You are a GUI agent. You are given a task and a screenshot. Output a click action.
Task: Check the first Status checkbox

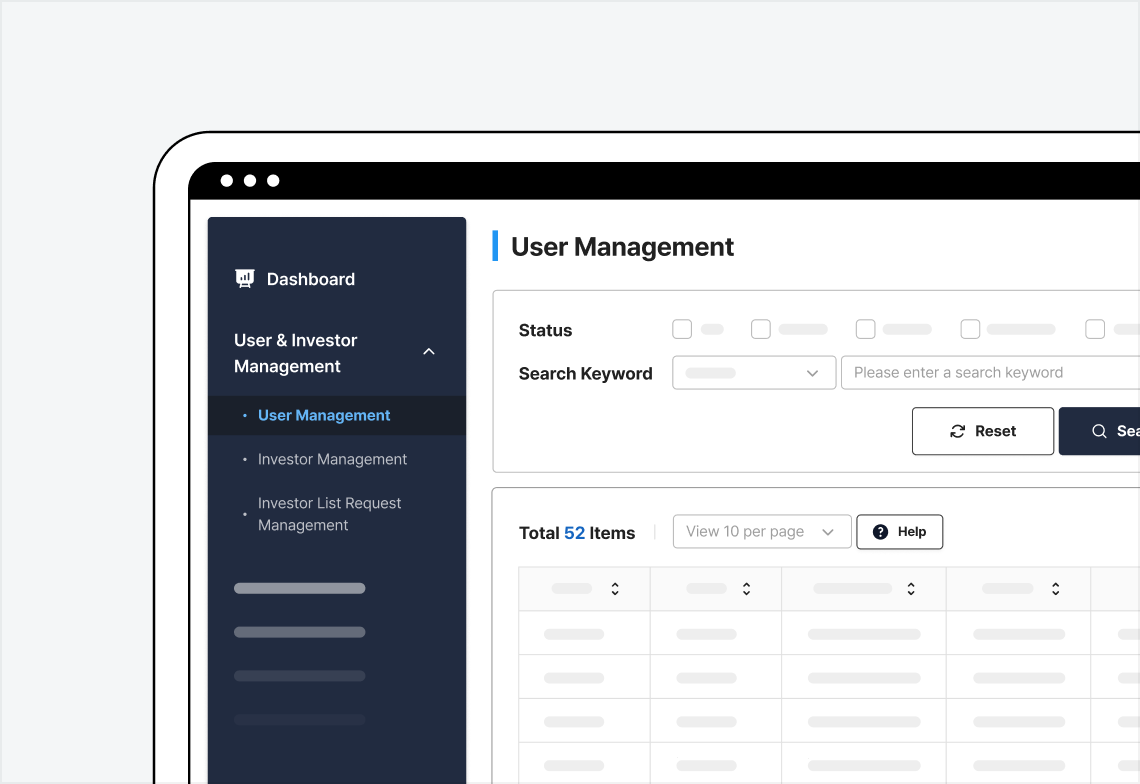[x=682, y=329]
